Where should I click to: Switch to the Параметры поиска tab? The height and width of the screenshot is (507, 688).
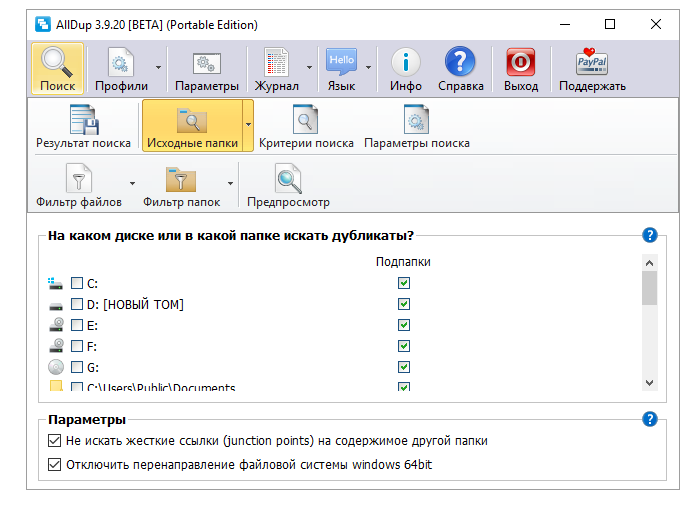(416, 126)
